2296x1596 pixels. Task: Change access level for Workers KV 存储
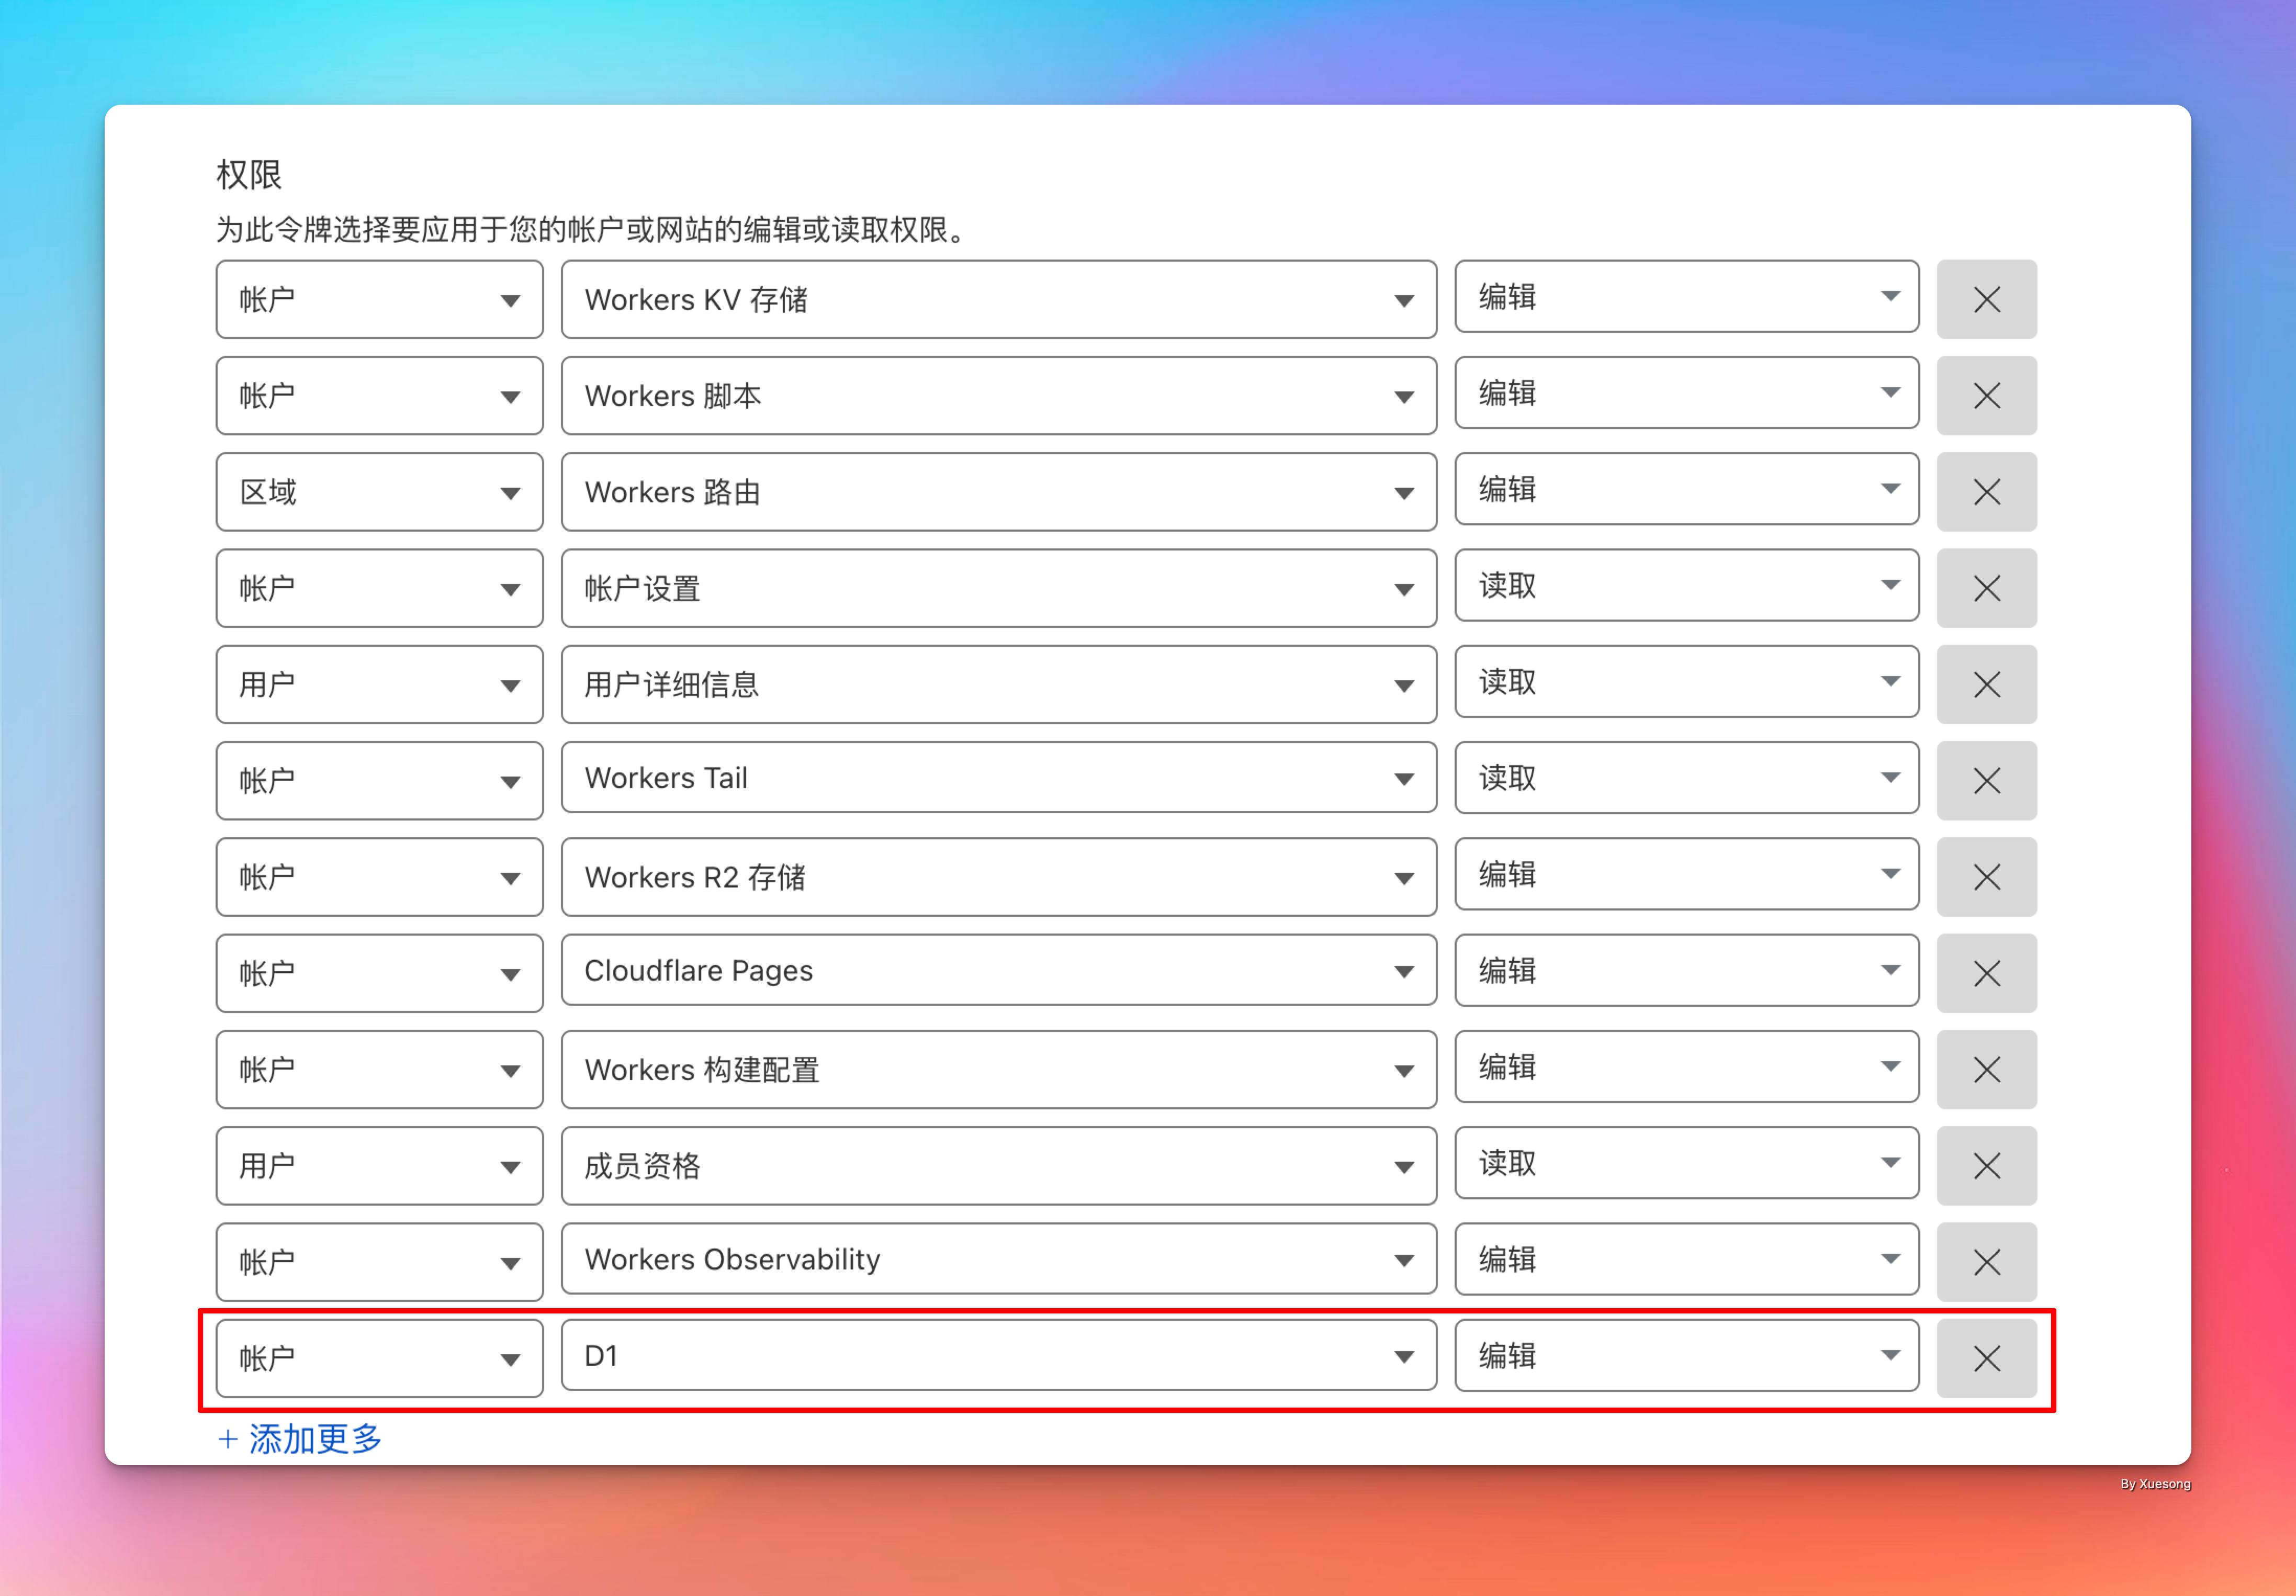(x=1687, y=296)
